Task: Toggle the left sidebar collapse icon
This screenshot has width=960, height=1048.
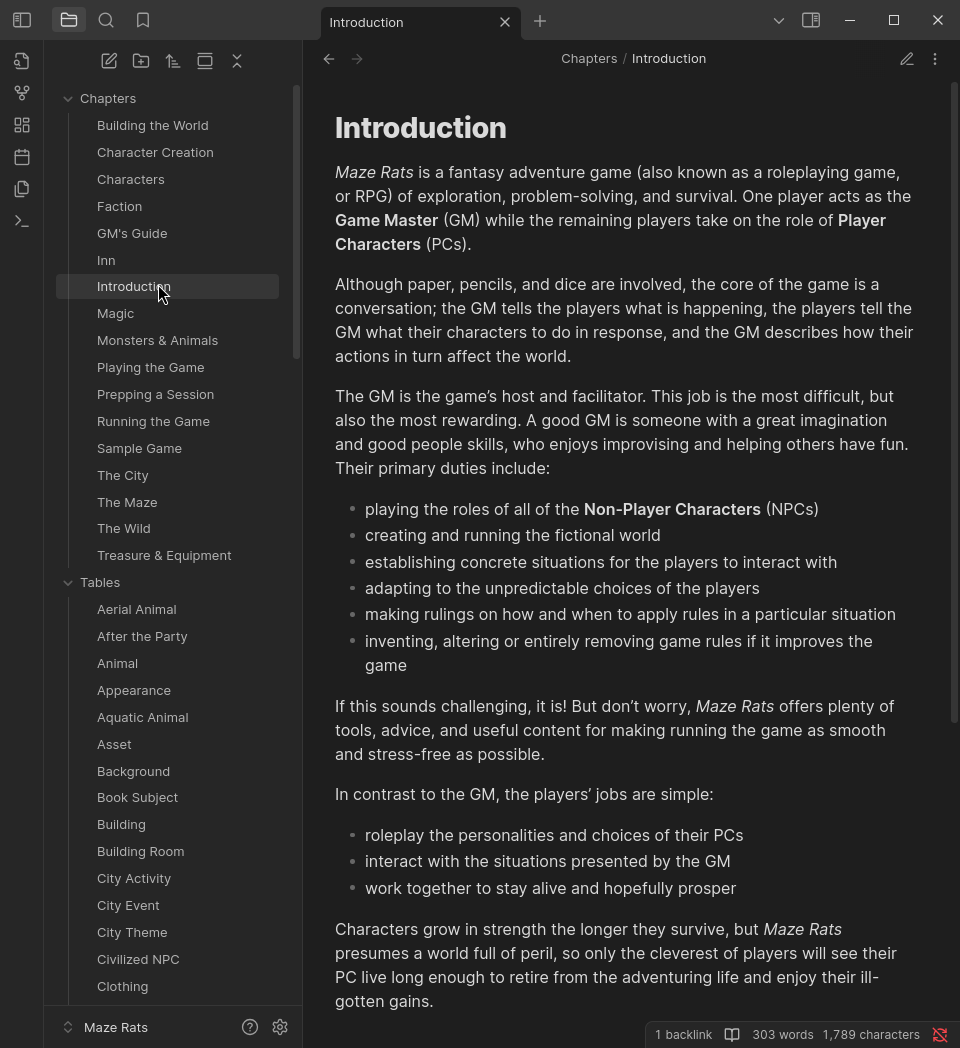Action: 22,20
